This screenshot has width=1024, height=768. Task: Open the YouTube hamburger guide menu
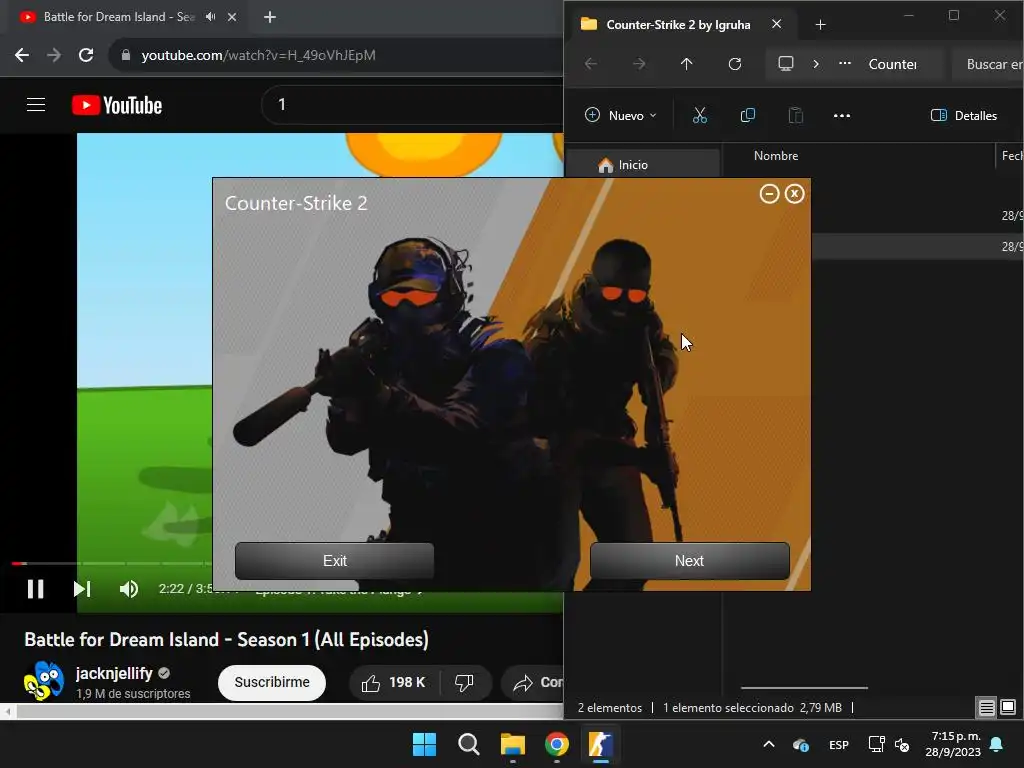(36, 104)
